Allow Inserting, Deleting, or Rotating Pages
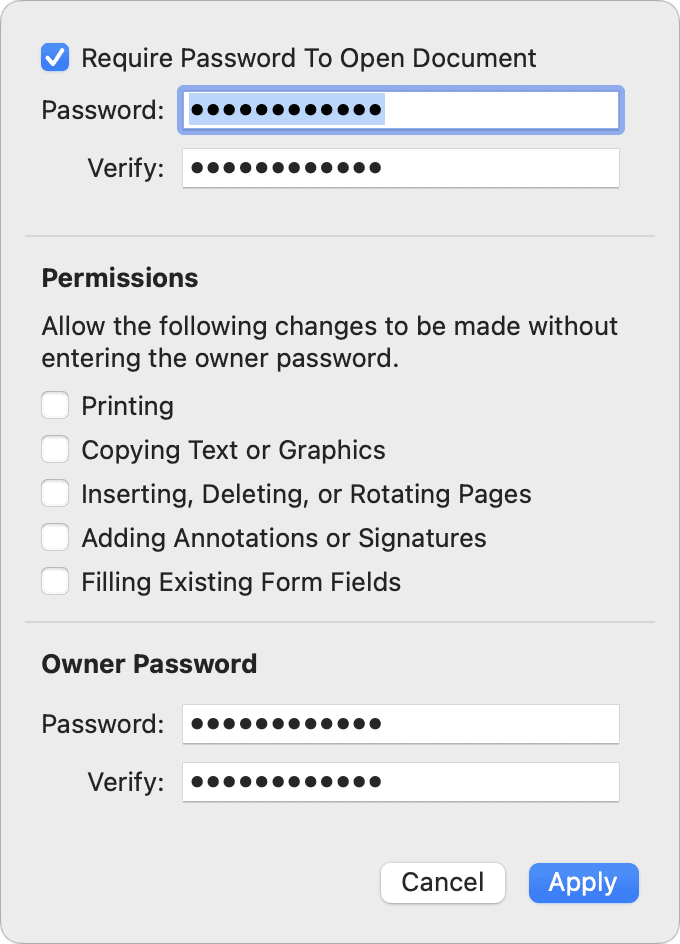The height and width of the screenshot is (944, 680). tap(55, 494)
